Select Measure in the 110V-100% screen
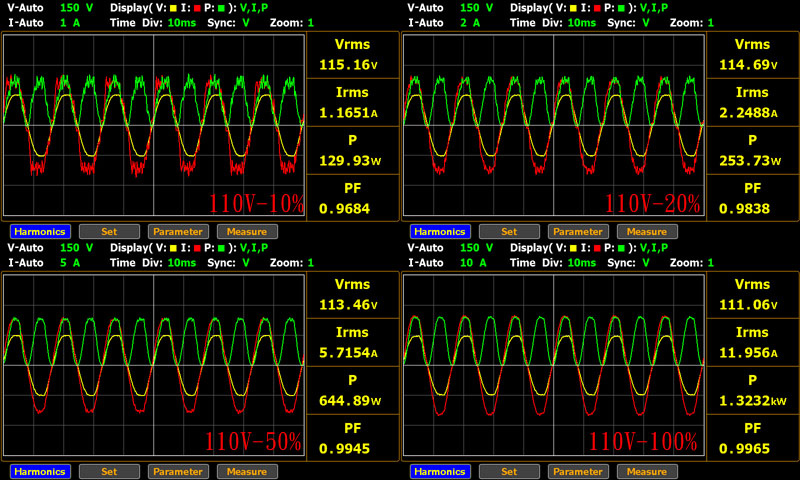The image size is (800, 480). coord(647,471)
